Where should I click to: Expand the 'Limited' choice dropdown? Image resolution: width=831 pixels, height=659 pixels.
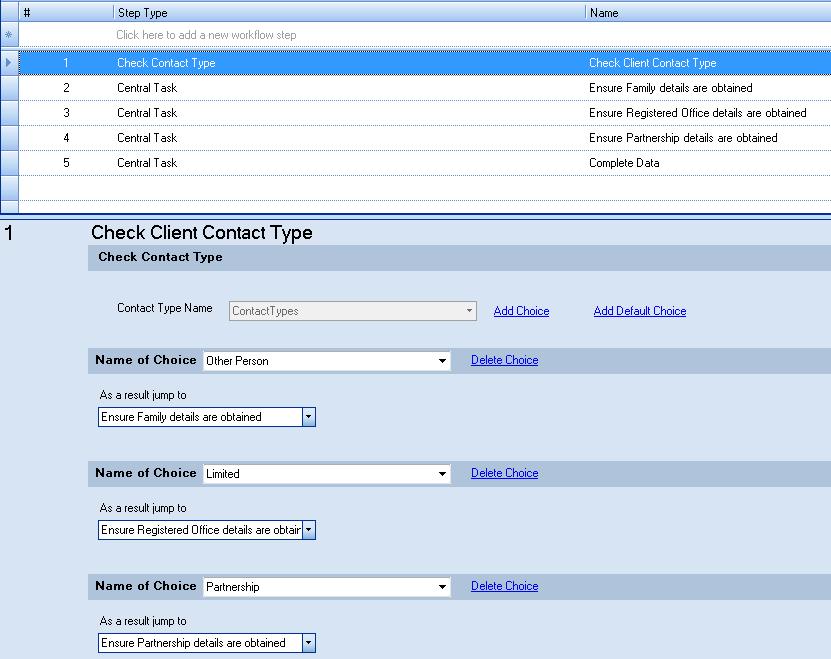[x=442, y=474]
